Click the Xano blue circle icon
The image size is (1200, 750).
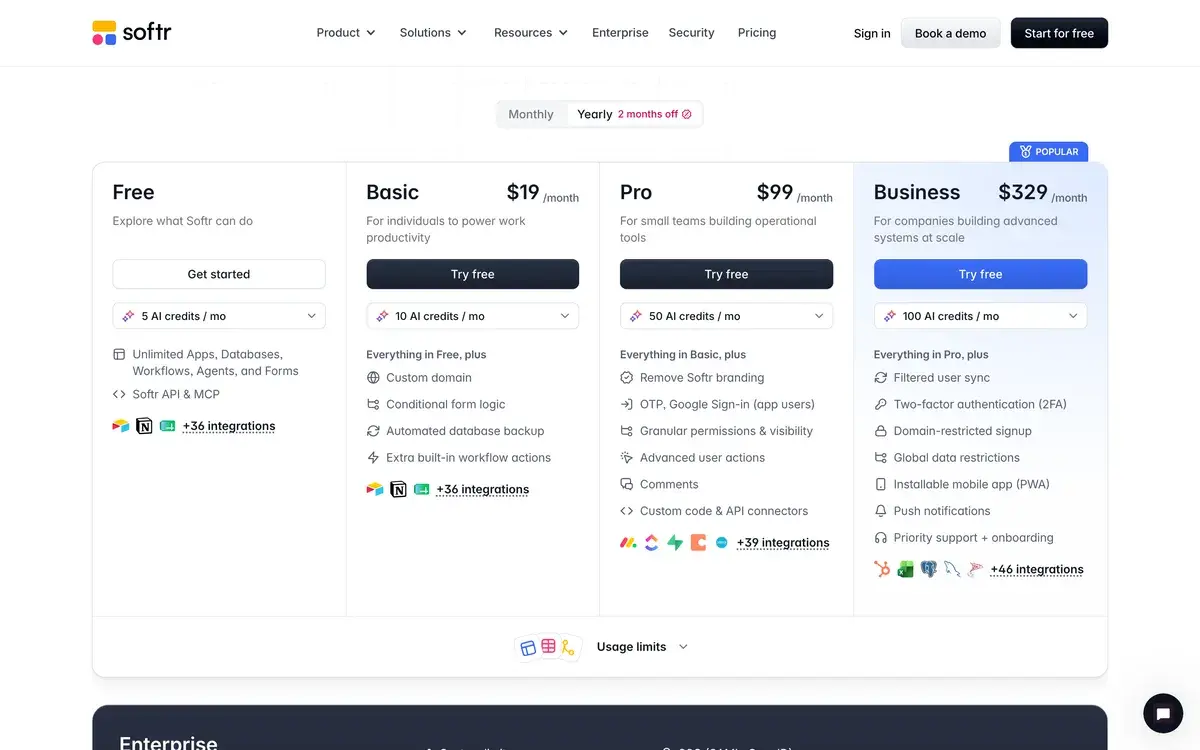click(721, 543)
